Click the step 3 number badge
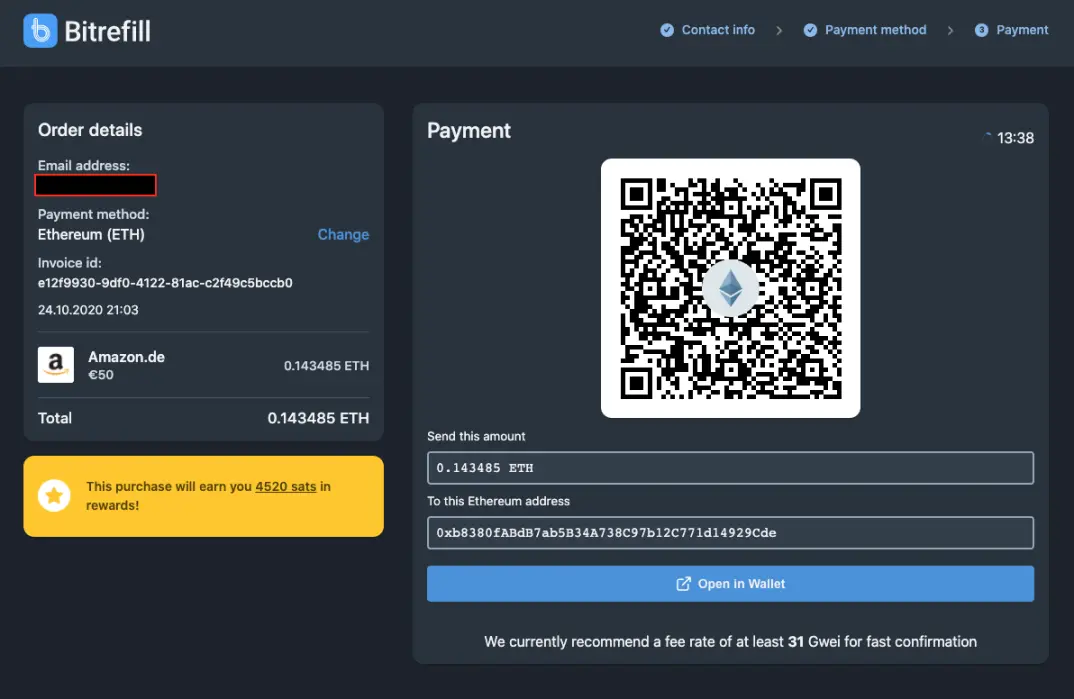1074x699 pixels. point(982,30)
